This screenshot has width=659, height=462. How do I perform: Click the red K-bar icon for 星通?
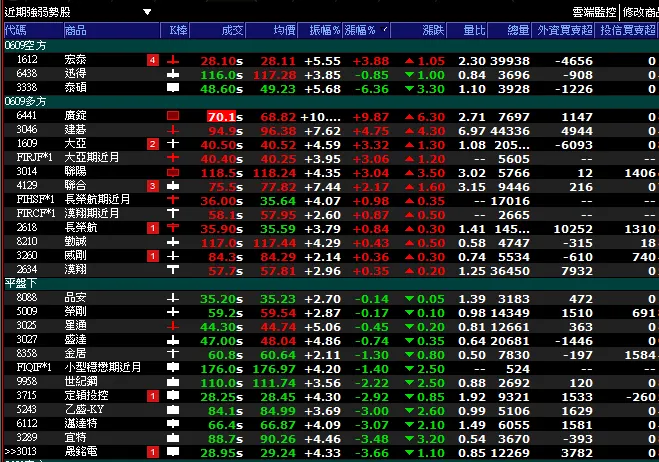tap(173, 326)
